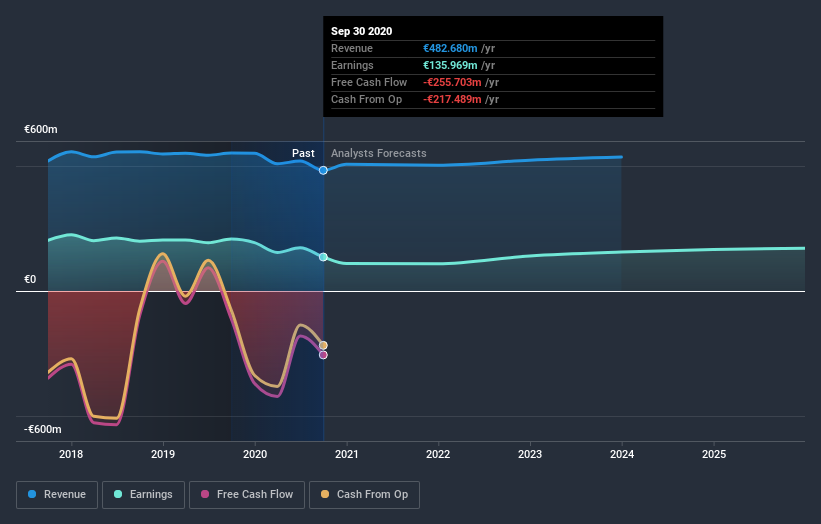Toggle the Cash From Op legend button

(x=364, y=495)
